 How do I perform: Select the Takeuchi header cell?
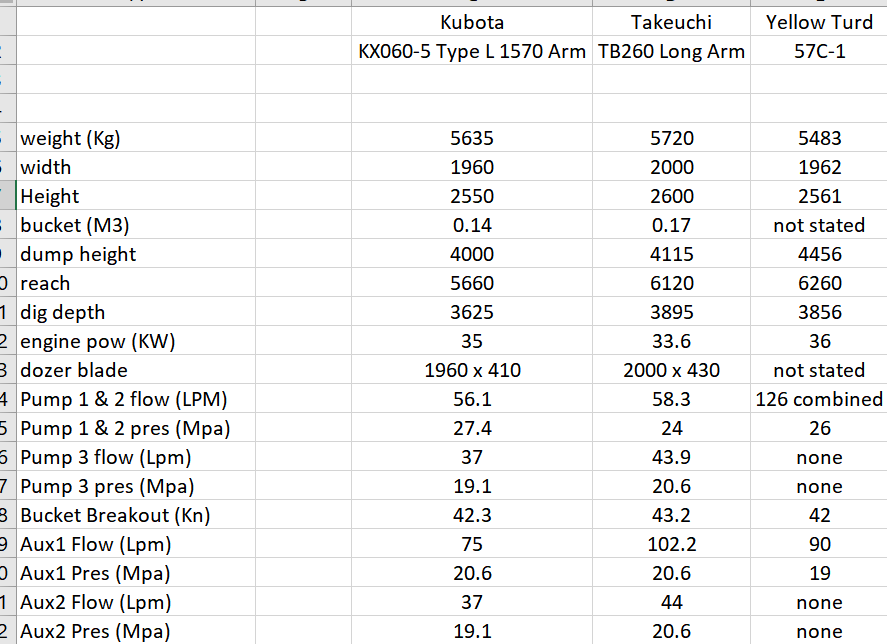(x=671, y=22)
